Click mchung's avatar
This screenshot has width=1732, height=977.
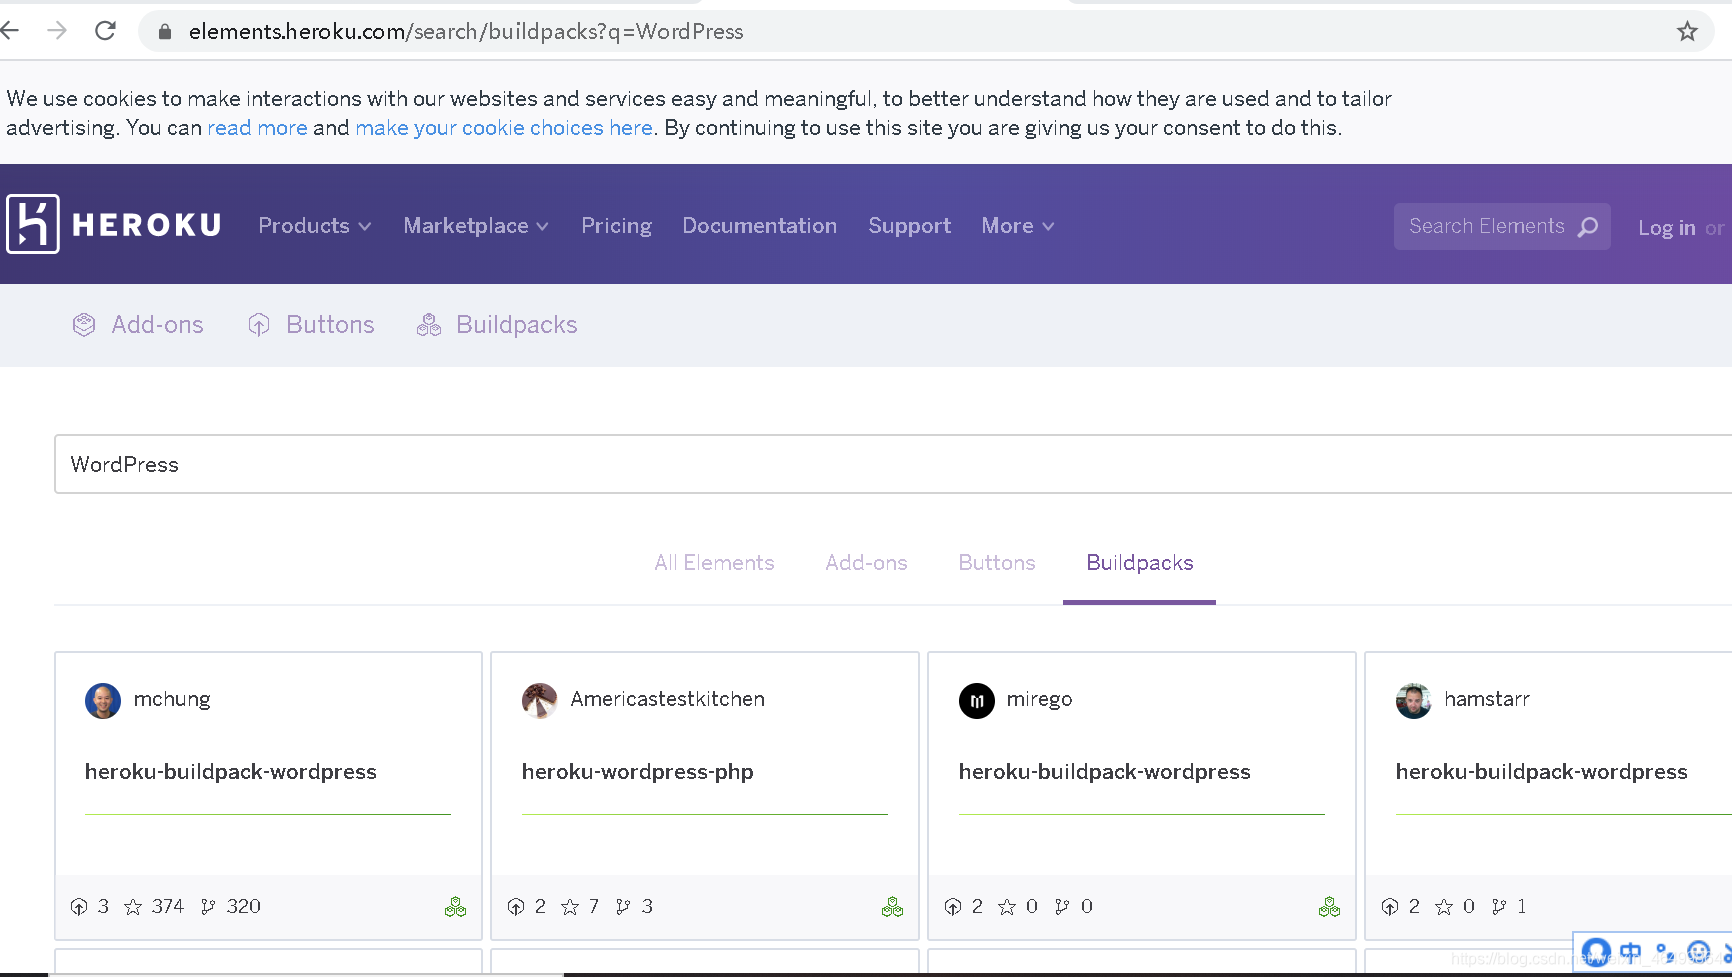103,701
